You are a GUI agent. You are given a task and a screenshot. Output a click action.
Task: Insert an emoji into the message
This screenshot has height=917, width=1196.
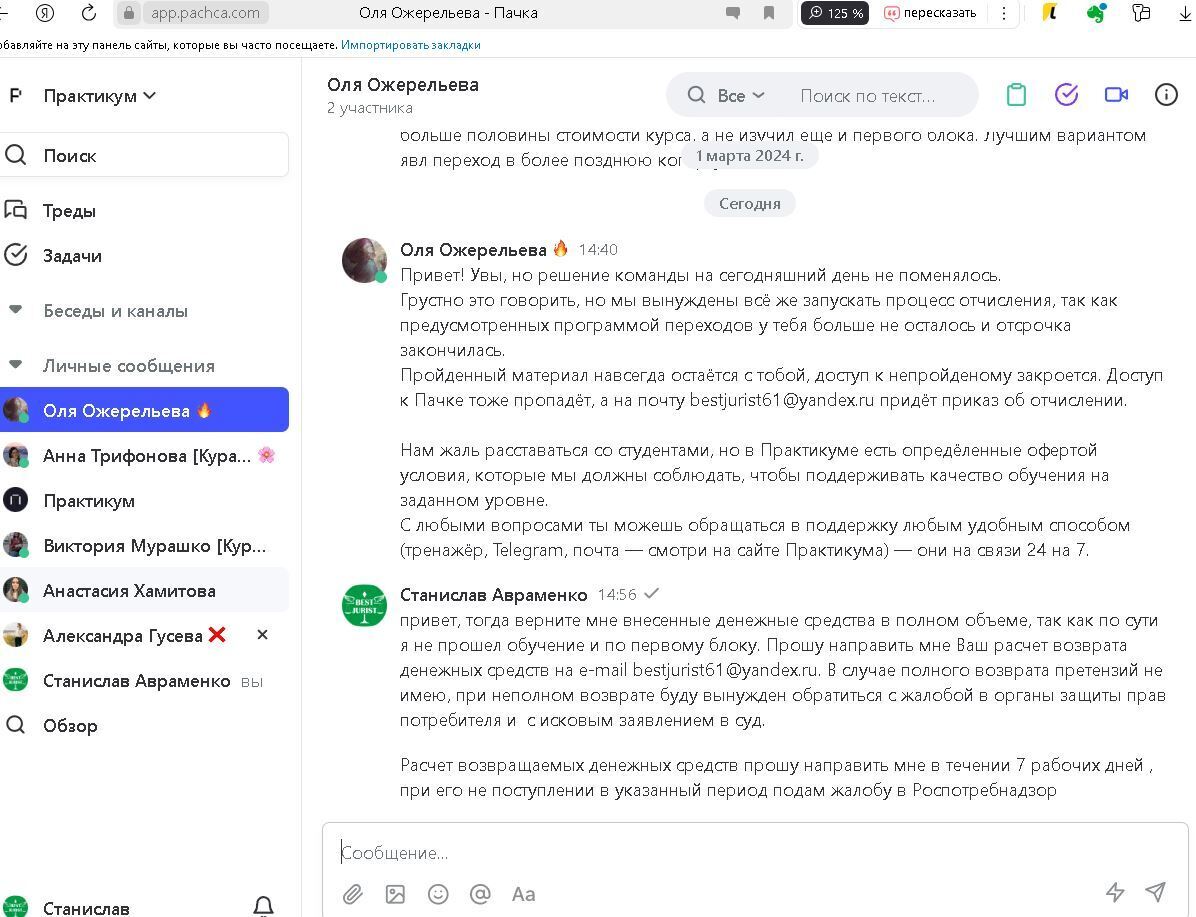click(438, 894)
